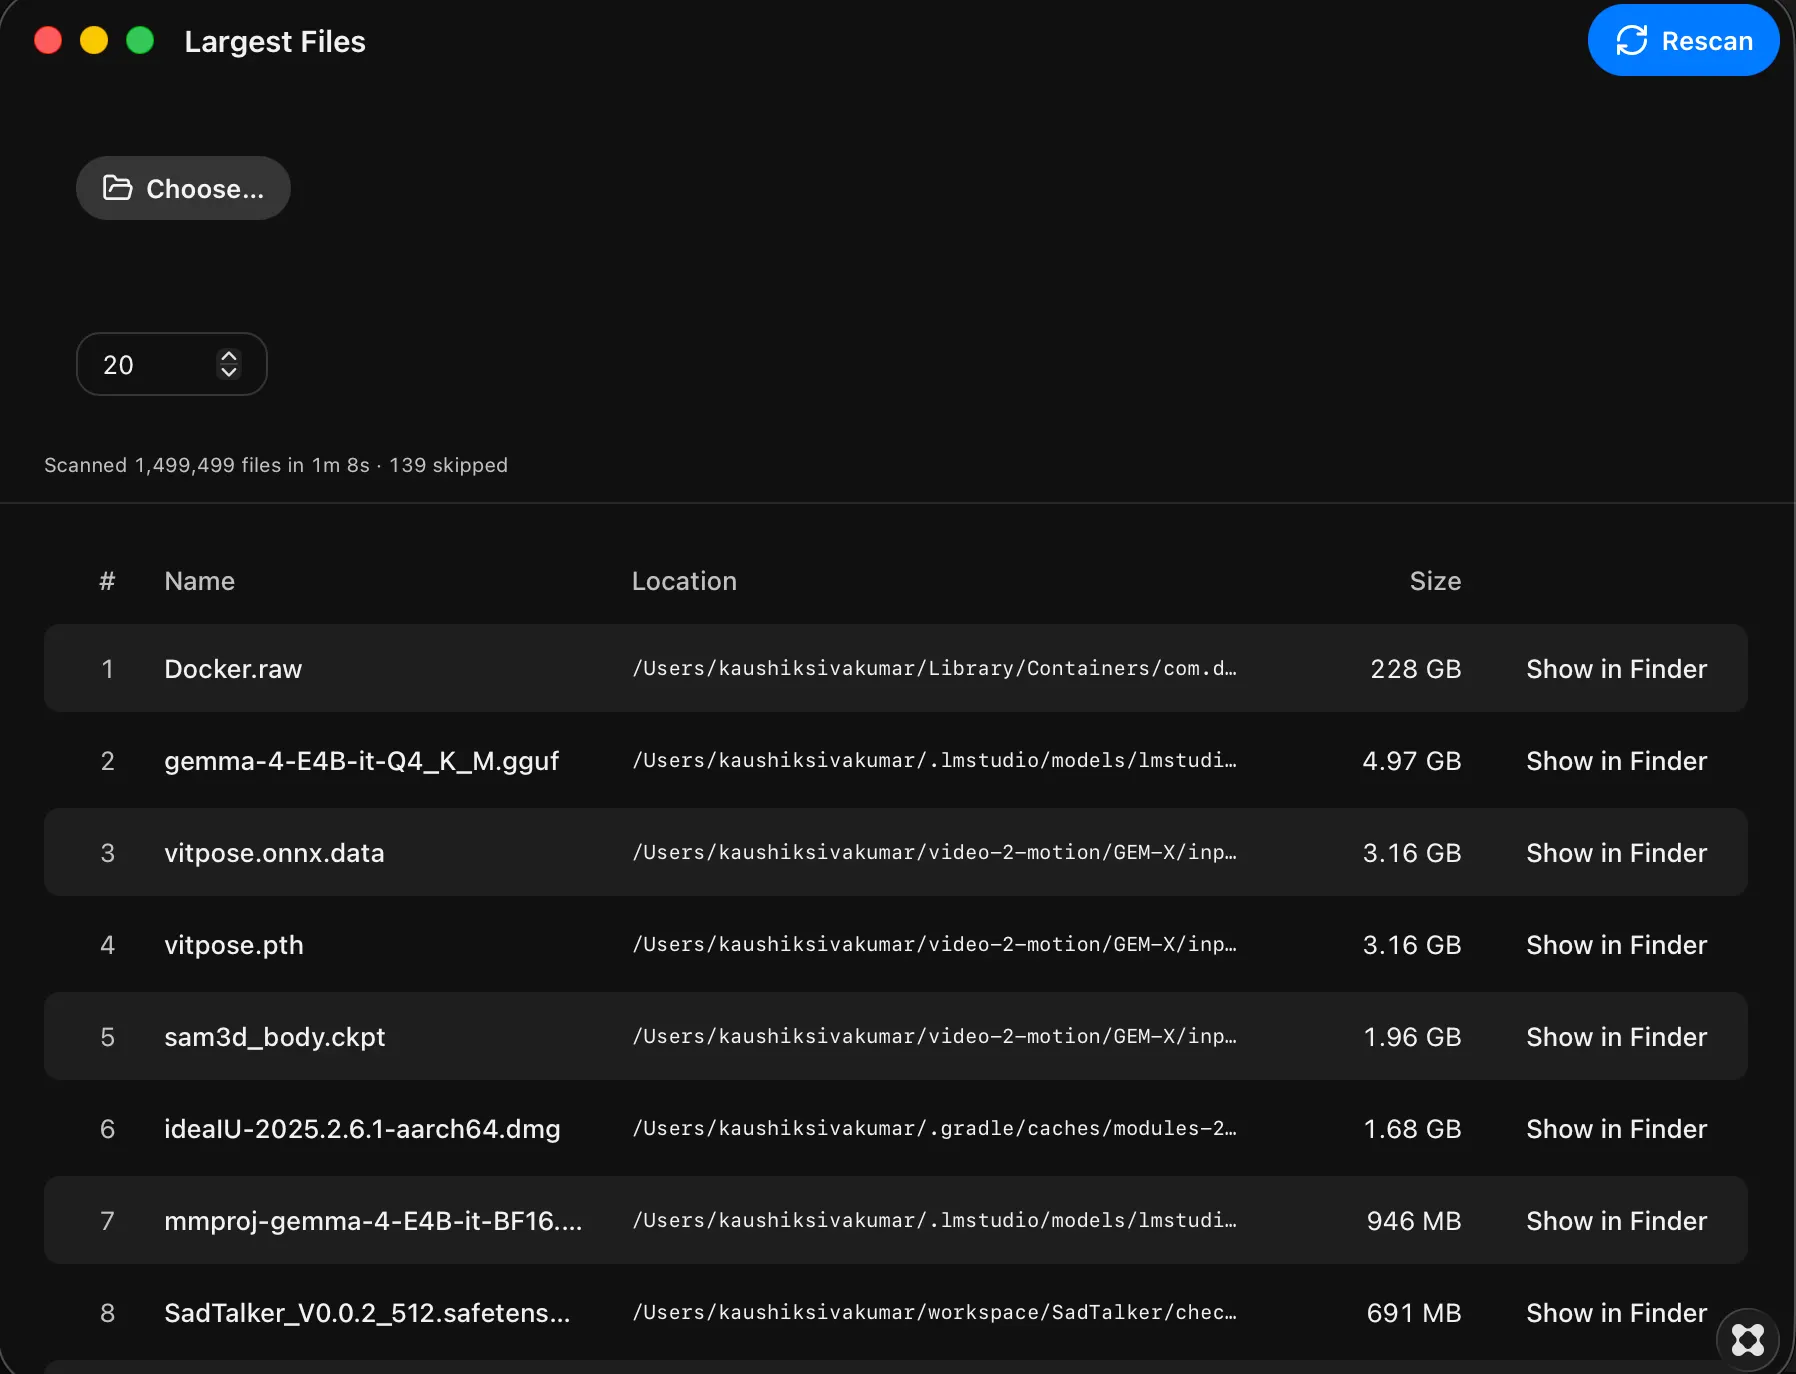Viewport: 1796px width, 1374px height.
Task: Click the 1.68 GB size value
Action: 1412,1129
